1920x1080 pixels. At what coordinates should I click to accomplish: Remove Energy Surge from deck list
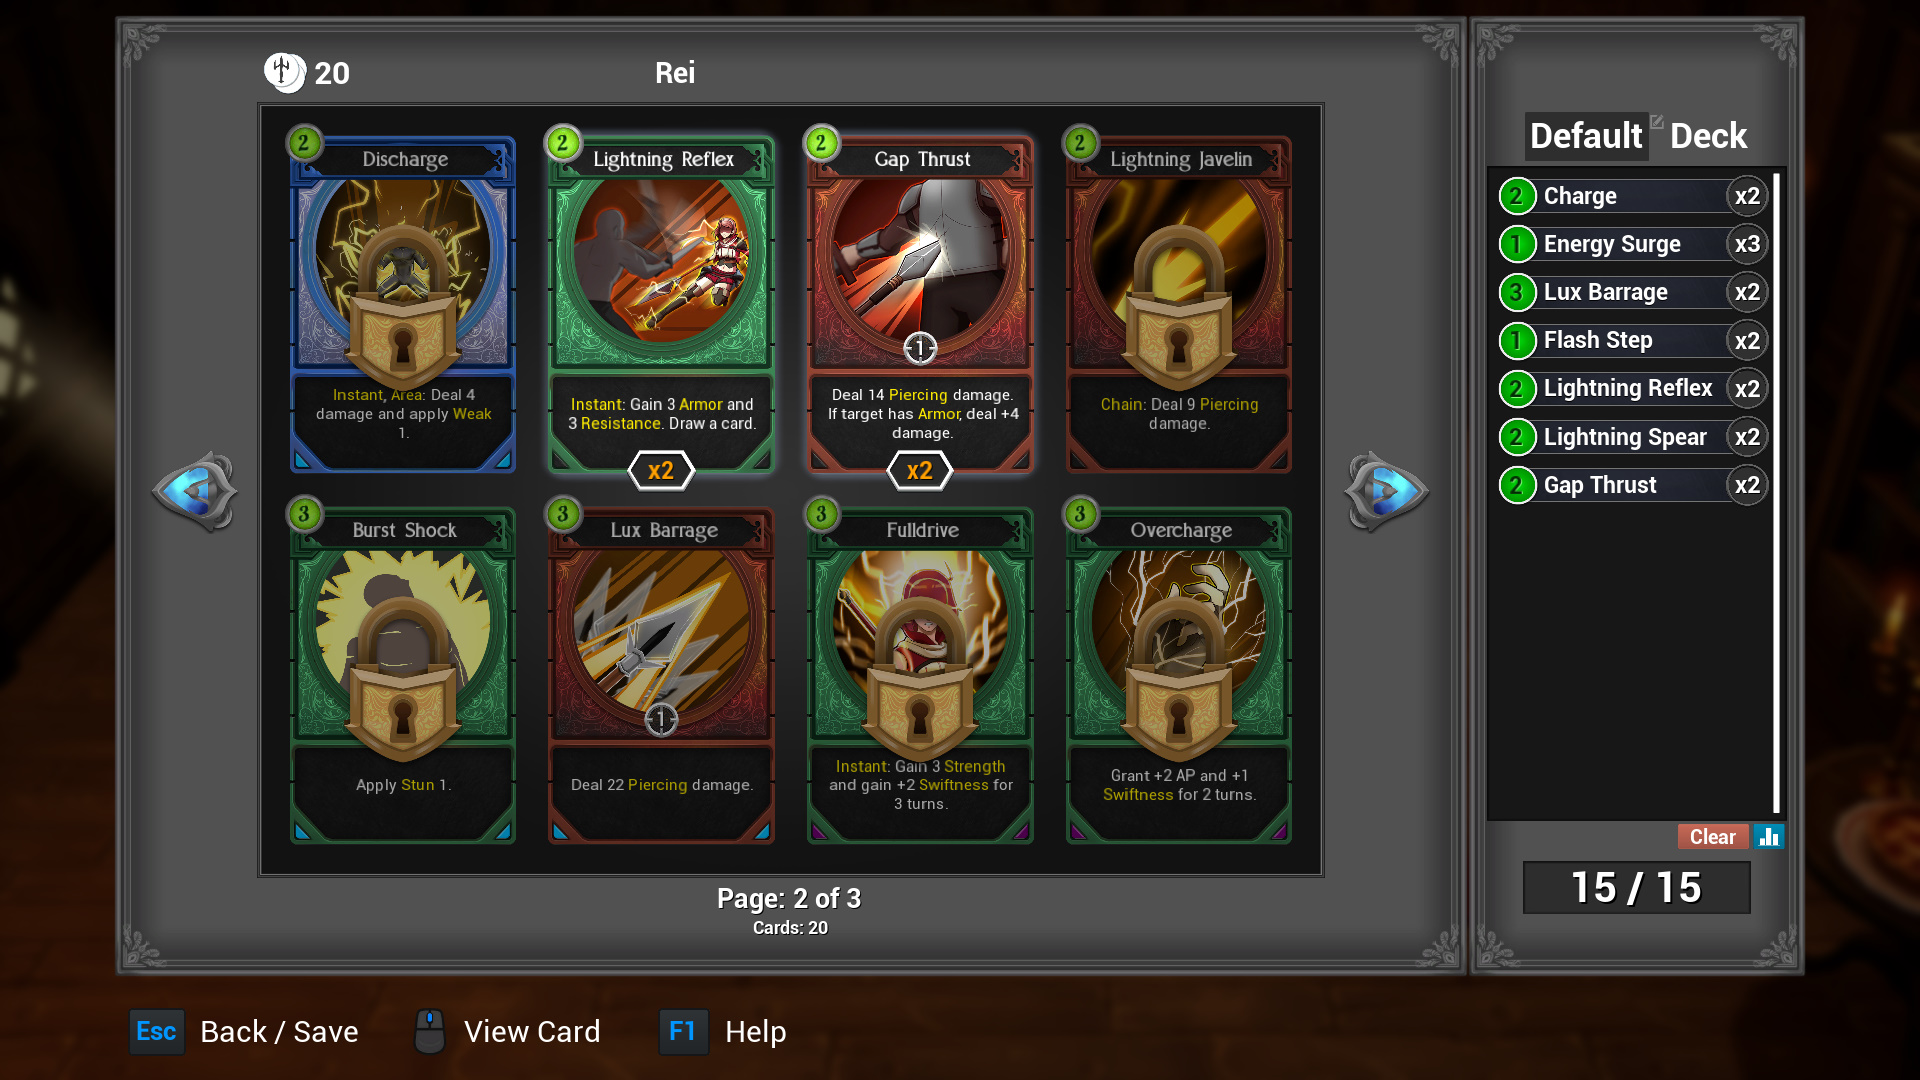coord(1633,244)
